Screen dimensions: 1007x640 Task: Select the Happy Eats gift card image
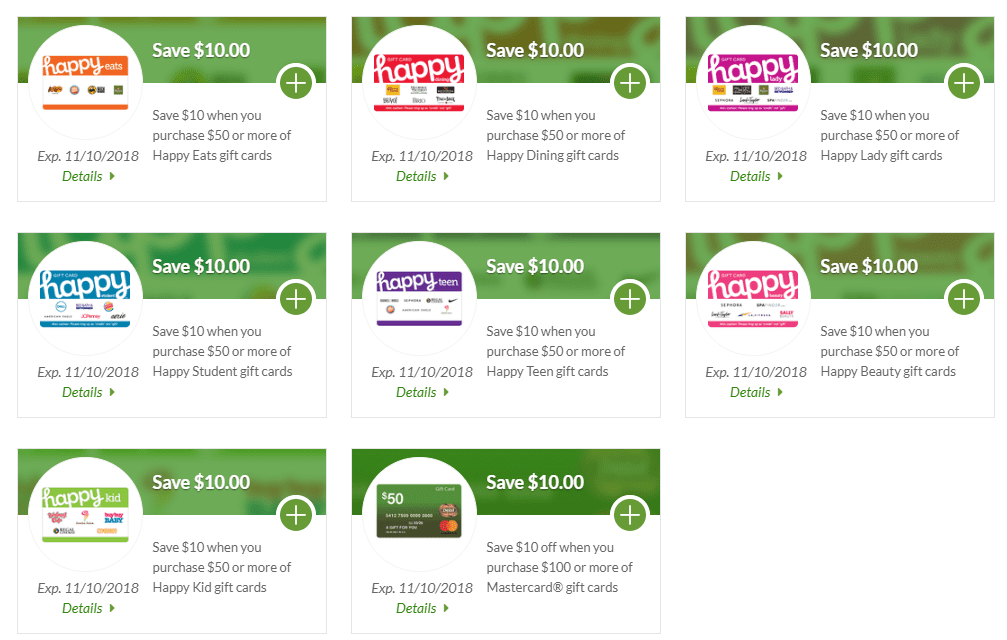85,82
